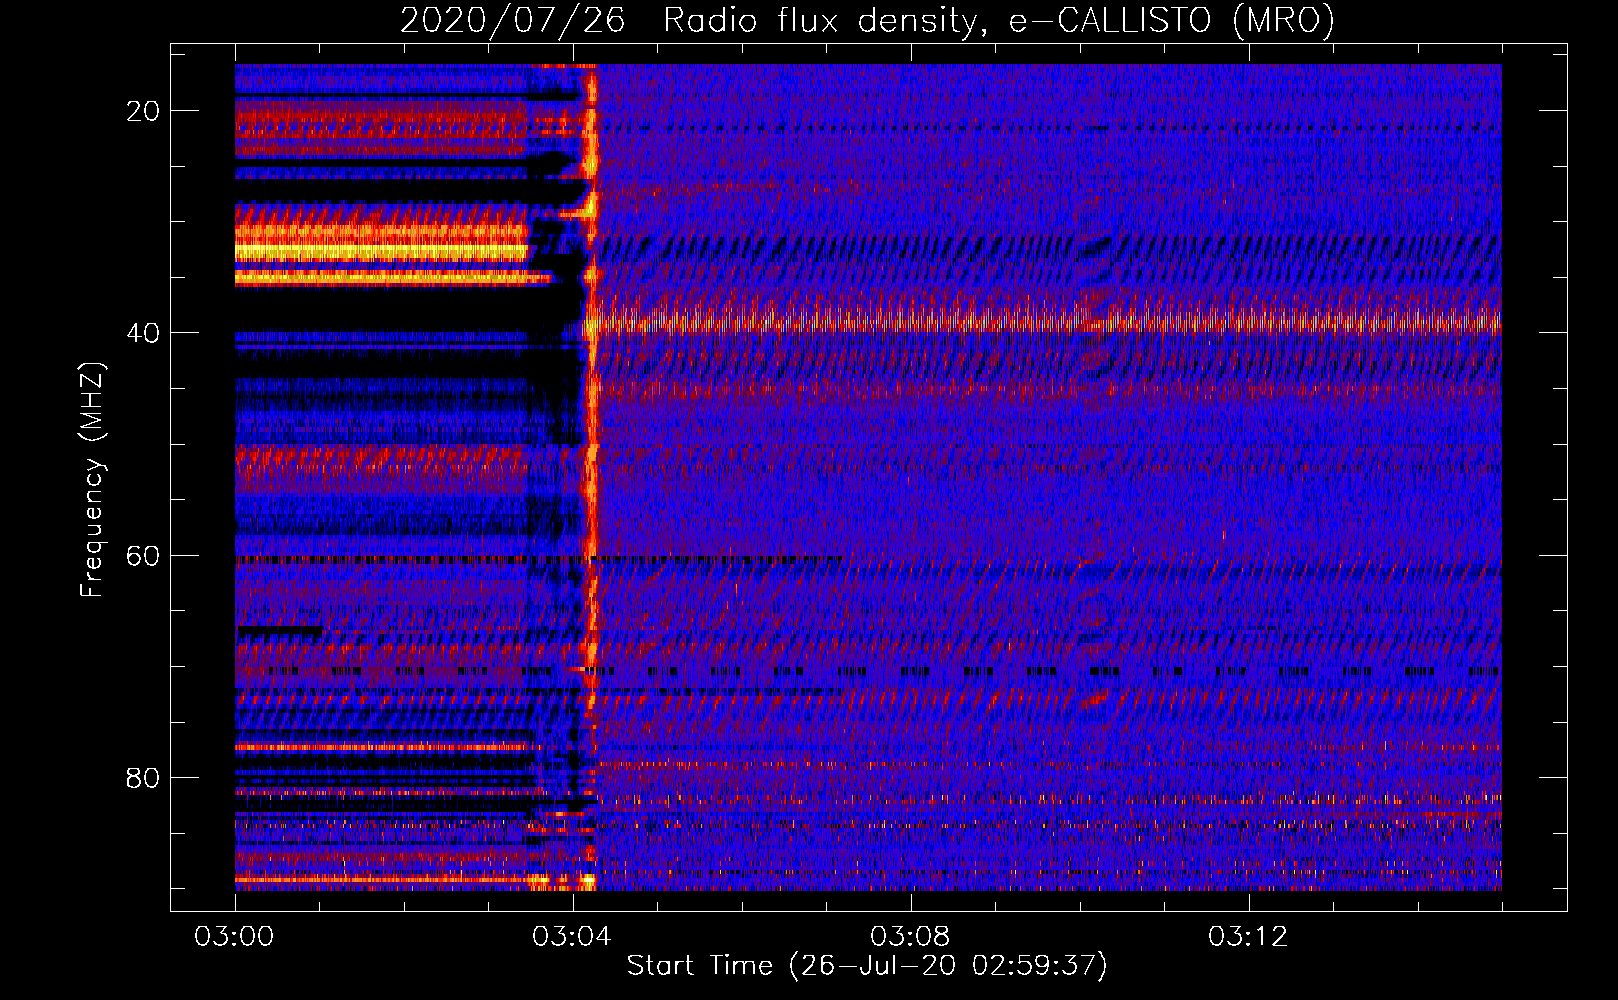Screen dimensions: 1618x1000
Task: Click the 03:04 time tick label
Action: click(573, 937)
